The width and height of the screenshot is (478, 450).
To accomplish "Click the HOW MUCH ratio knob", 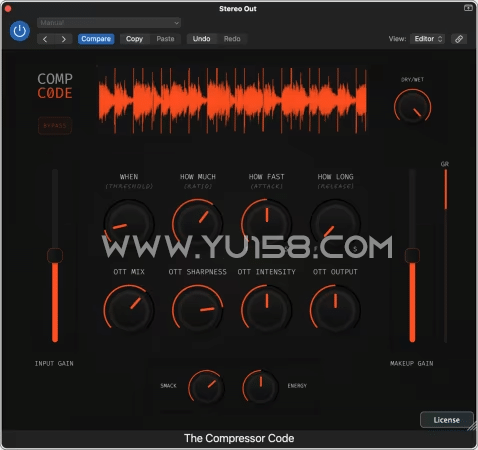I will [x=197, y=224].
